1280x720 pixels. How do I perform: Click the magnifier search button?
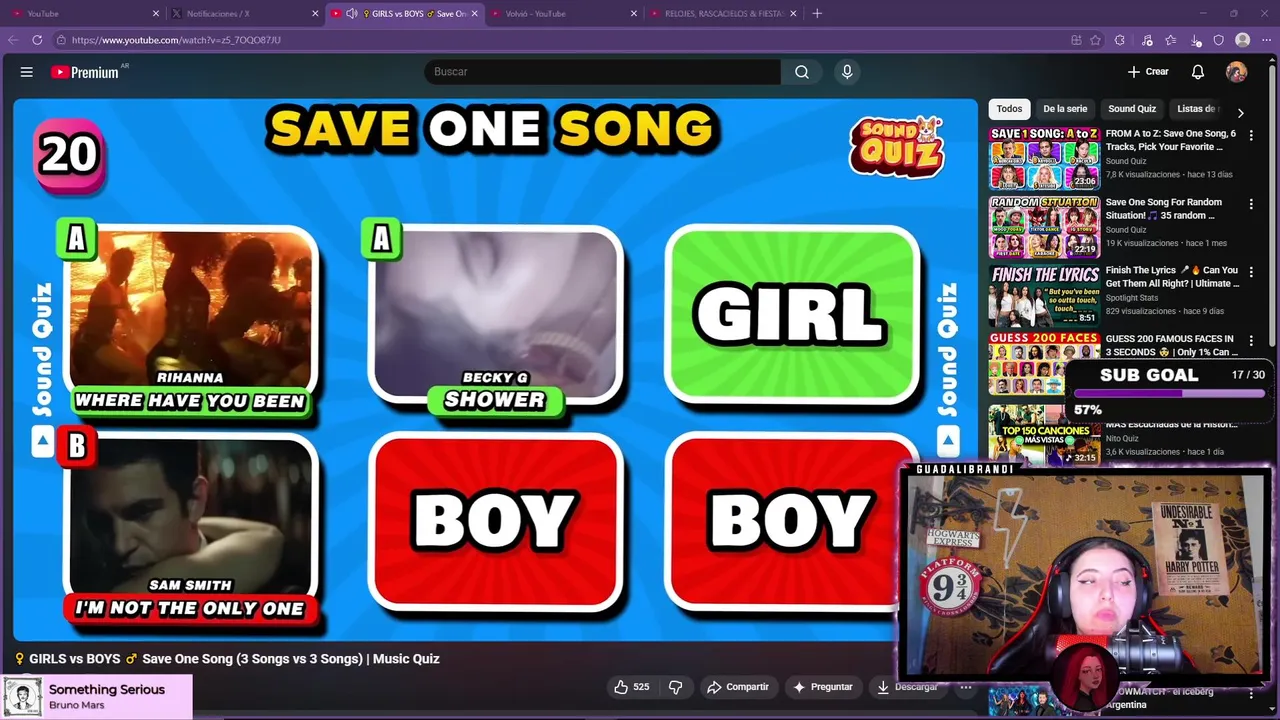point(802,72)
